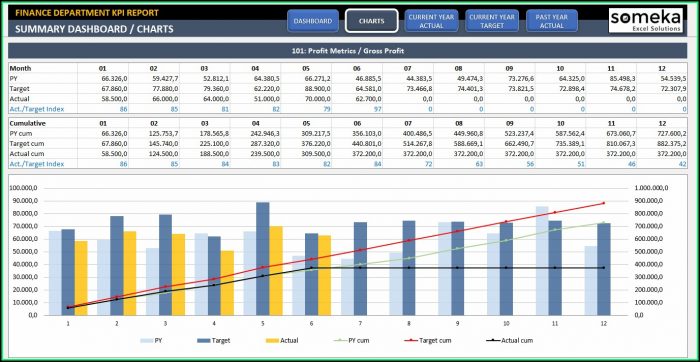Click the Target legend swatch

pyautogui.click(x=204, y=341)
